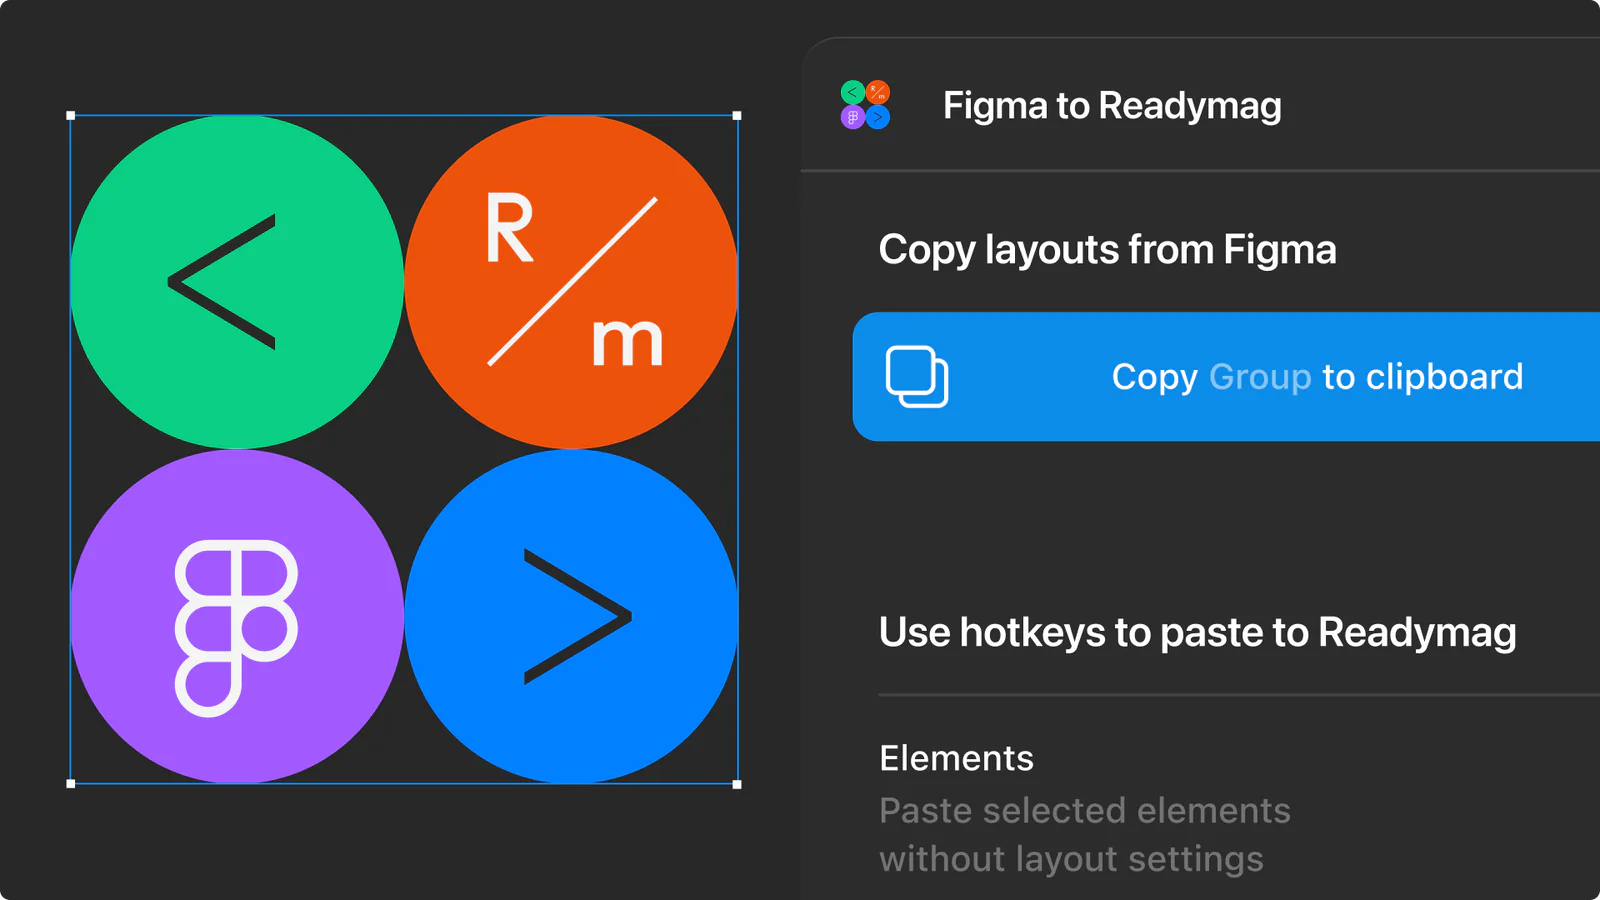The height and width of the screenshot is (900, 1600).
Task: Click the Elements label
Action: click(956, 758)
